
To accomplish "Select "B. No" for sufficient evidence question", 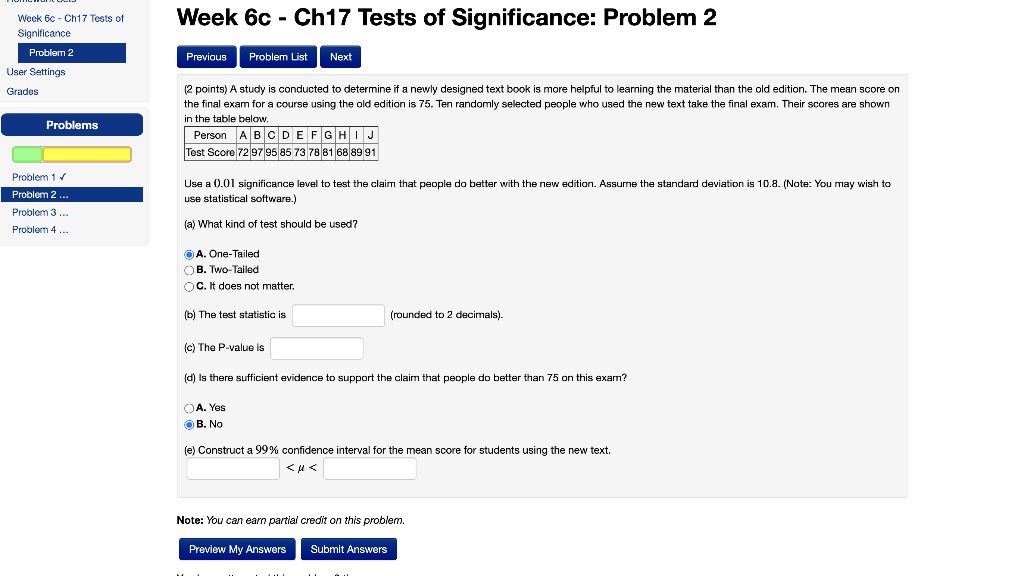I will click(188, 424).
